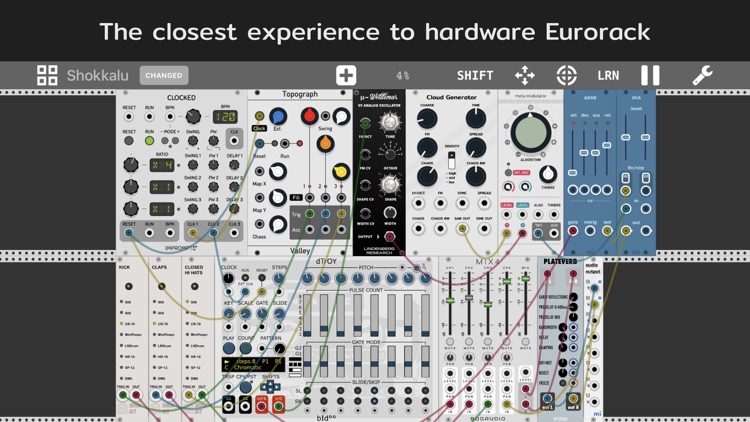
Task: Flip the second VCA lin/exp switch
Action: pos(646,178)
